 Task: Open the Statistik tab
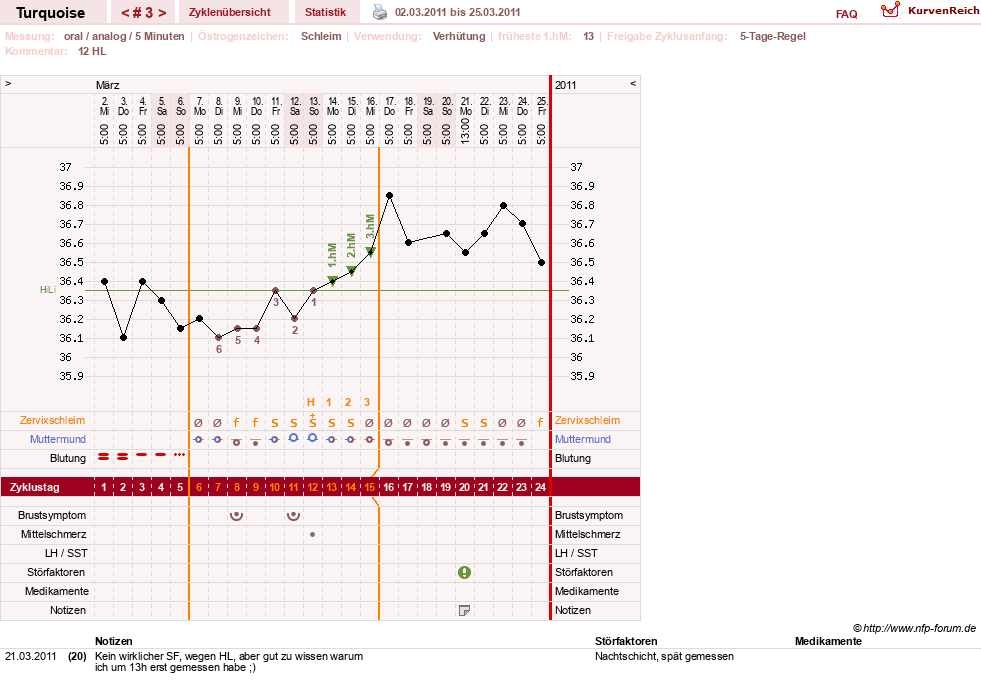325,12
